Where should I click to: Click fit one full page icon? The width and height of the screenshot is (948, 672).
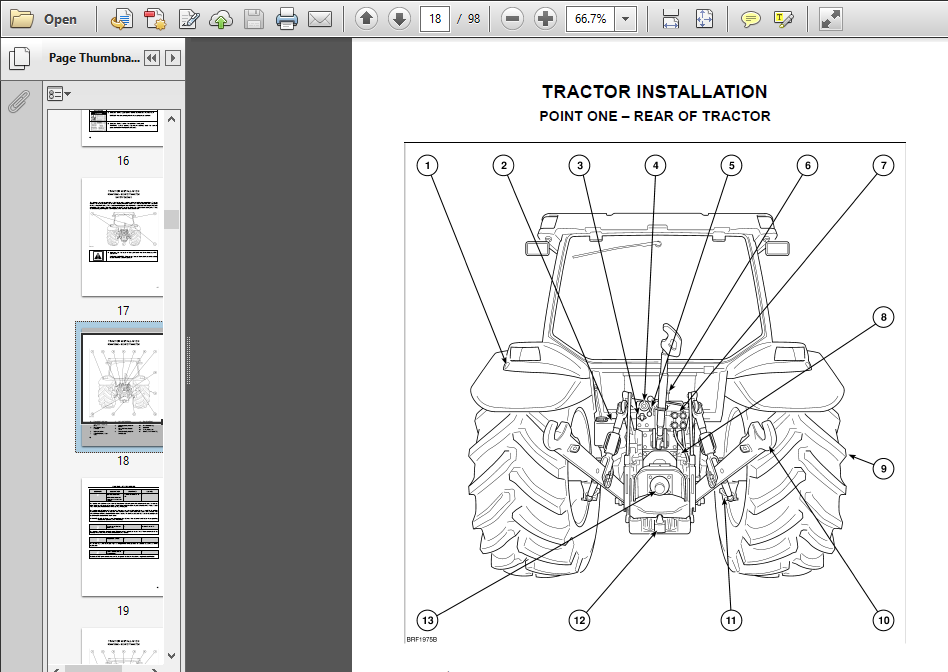pos(704,19)
